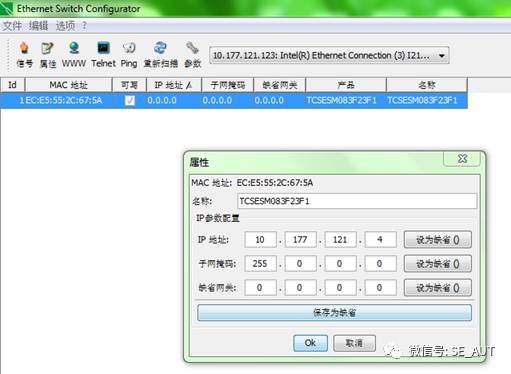Open the ? help menu
This screenshot has width=511, height=374.
pyautogui.click(x=84, y=26)
